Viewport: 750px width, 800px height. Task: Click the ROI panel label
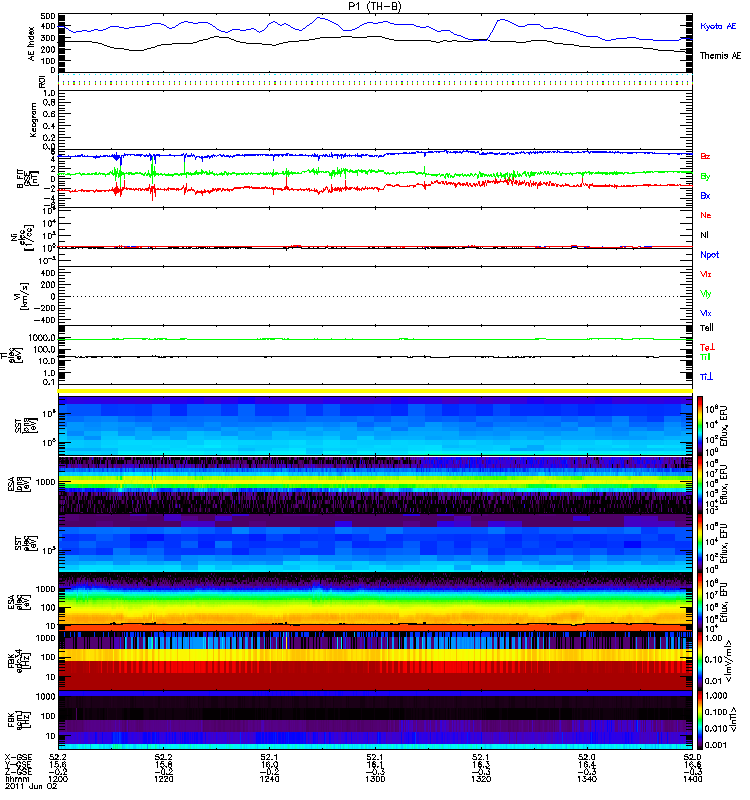(x=42, y=81)
